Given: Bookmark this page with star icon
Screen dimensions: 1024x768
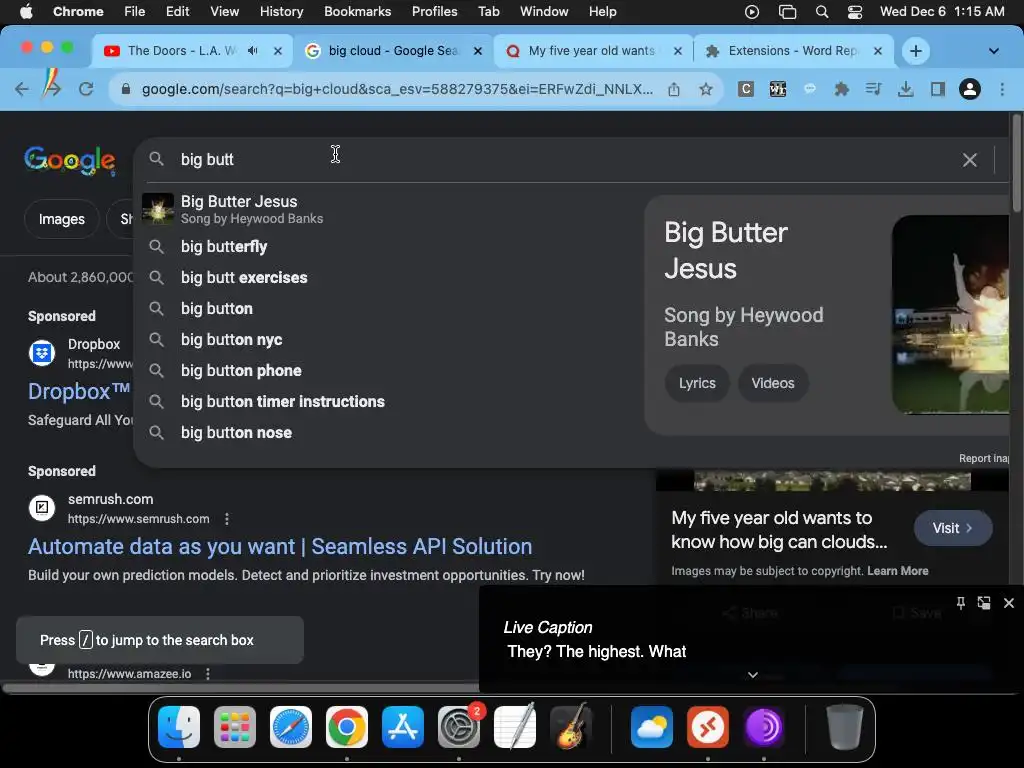Looking at the screenshot, I should tap(706, 89).
